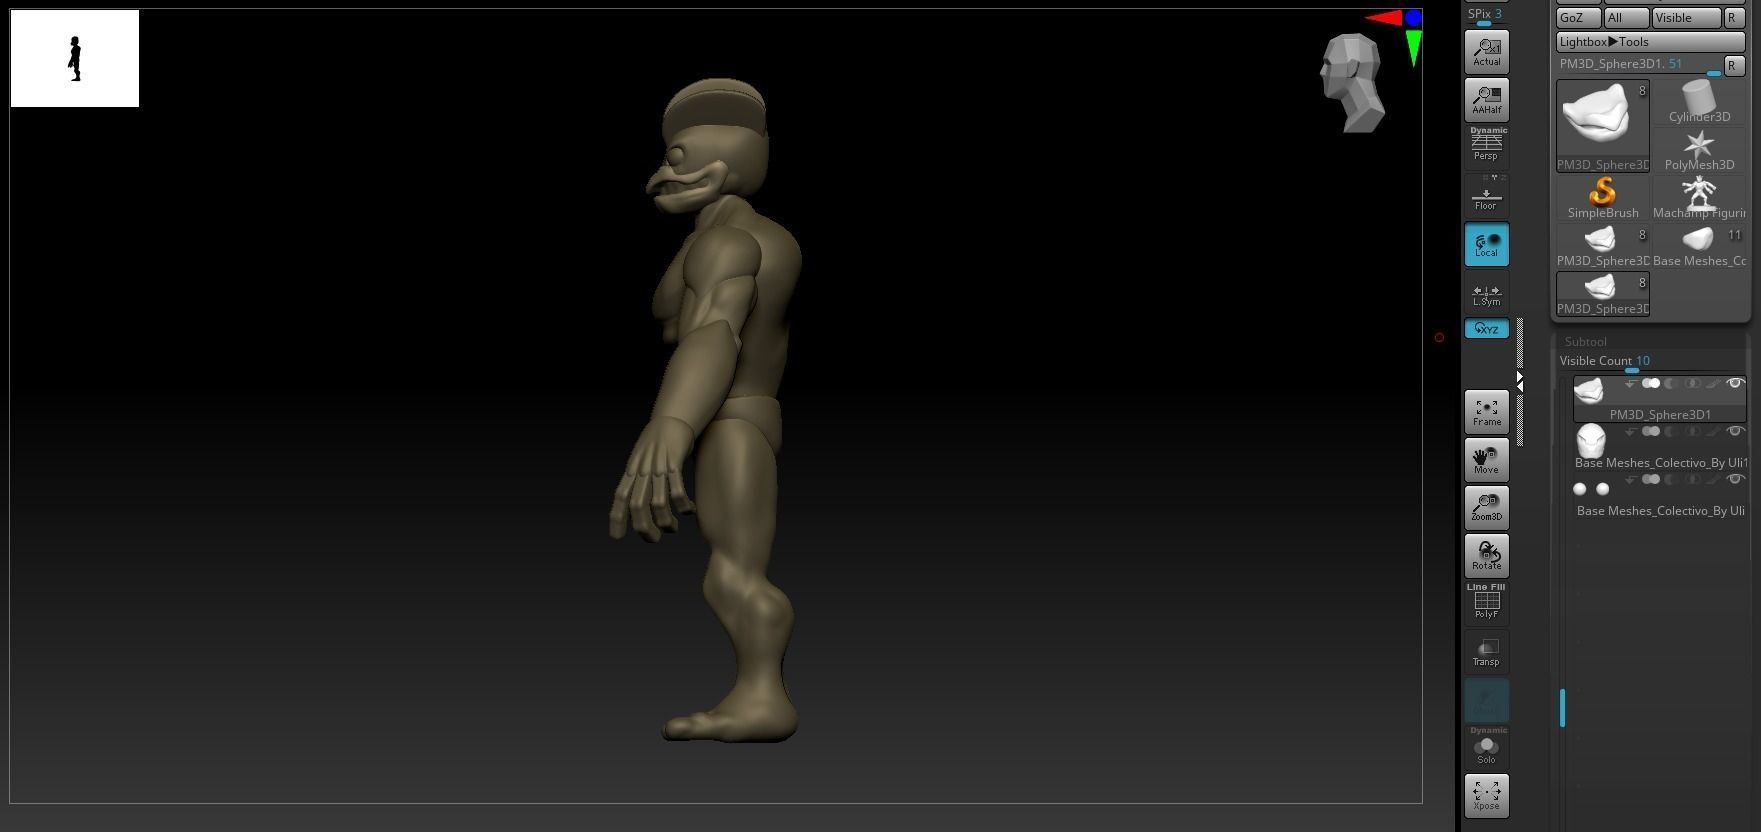Select the PolyMesh3D star tool
1761x832 pixels.
tap(1699, 151)
